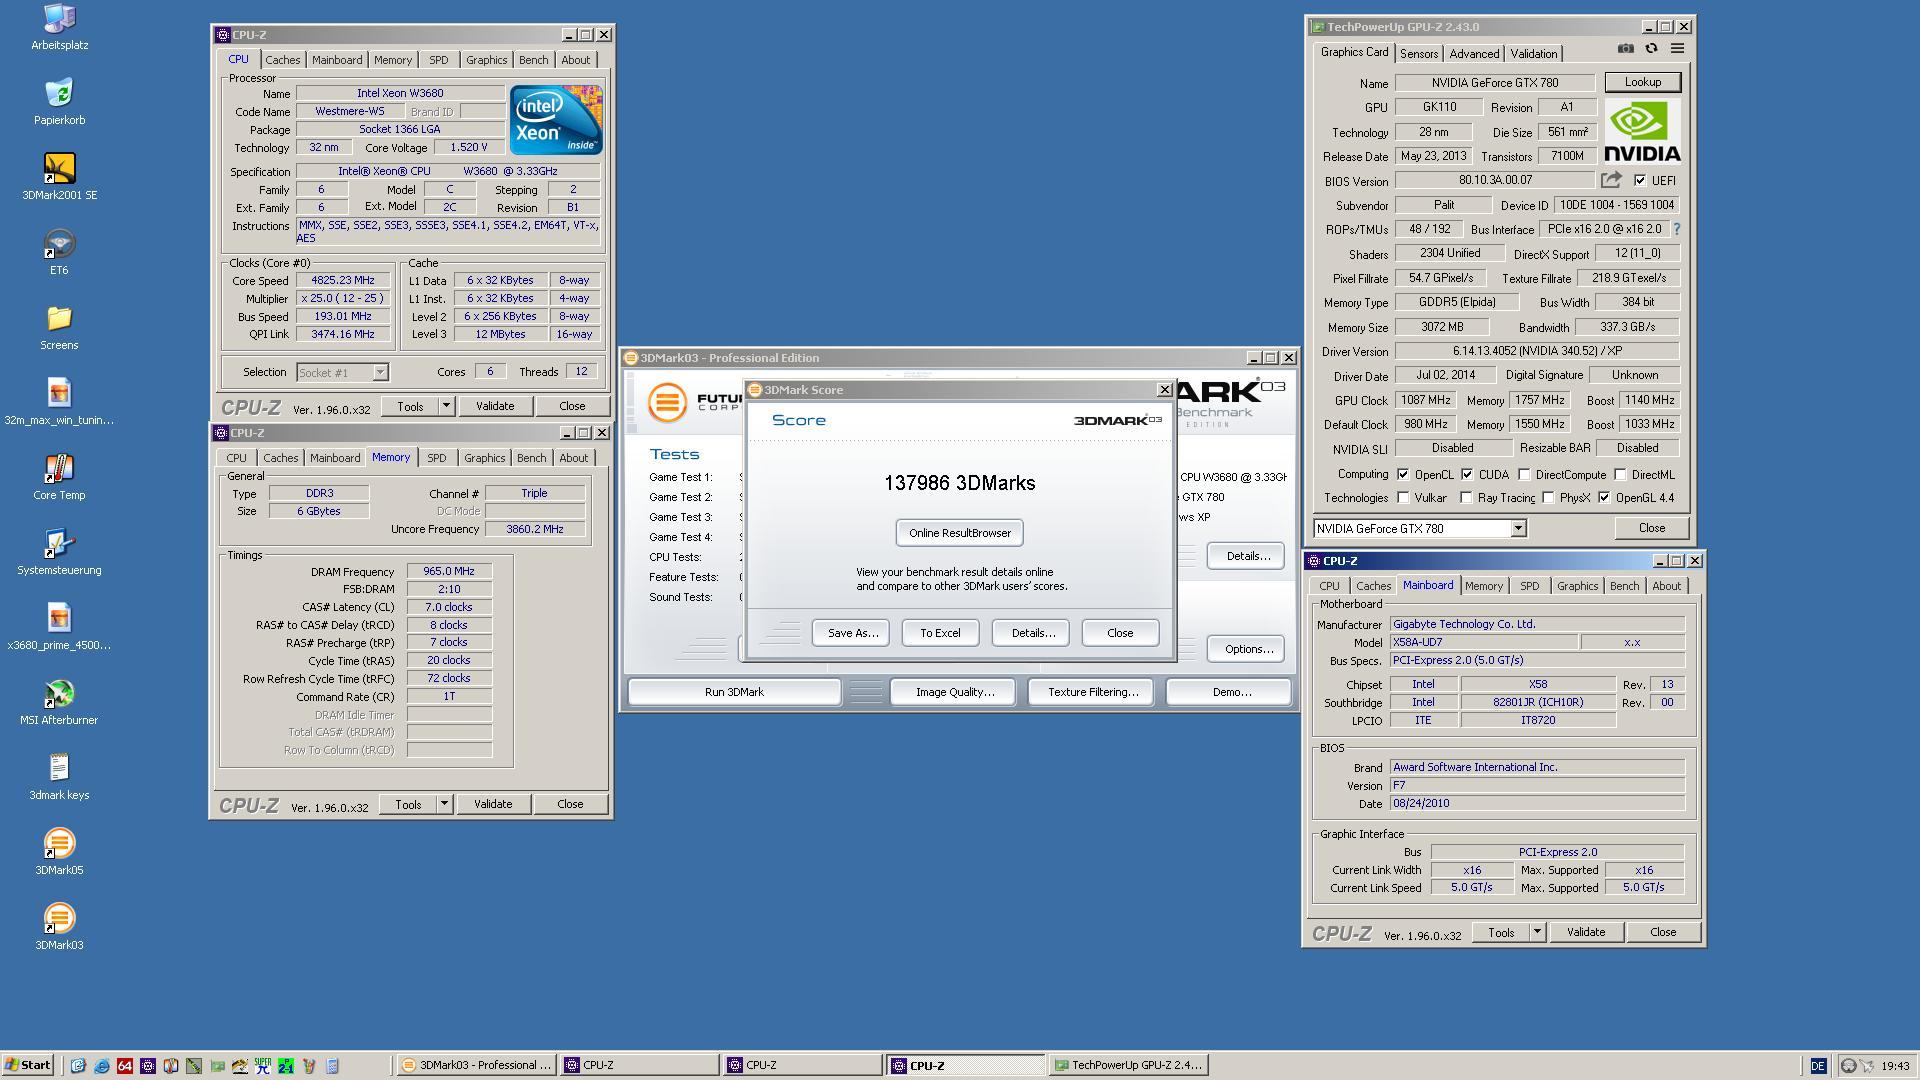Click Options button in 3DMark03 window
This screenshot has height=1080, width=1920.
[x=1246, y=649]
